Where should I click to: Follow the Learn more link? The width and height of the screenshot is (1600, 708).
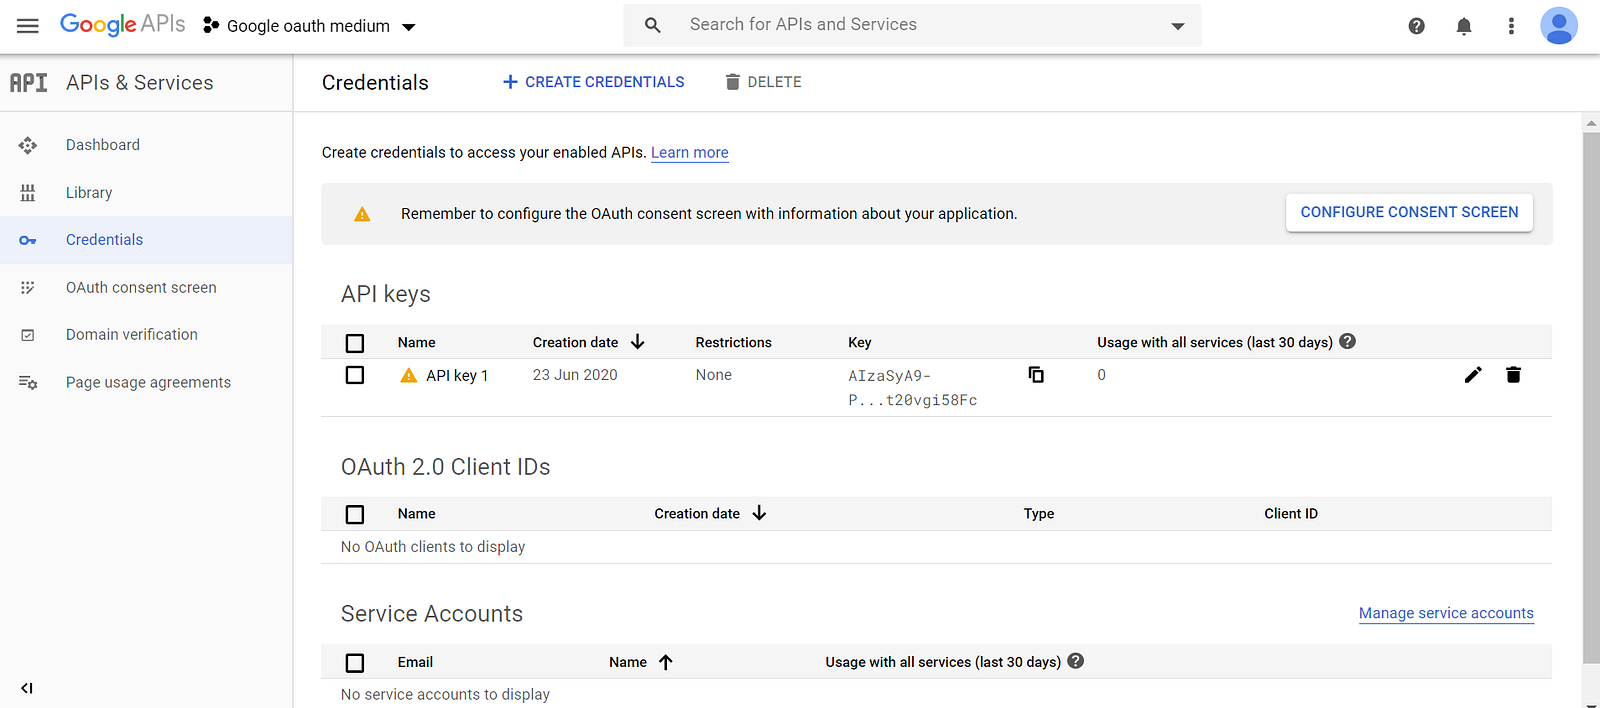690,153
